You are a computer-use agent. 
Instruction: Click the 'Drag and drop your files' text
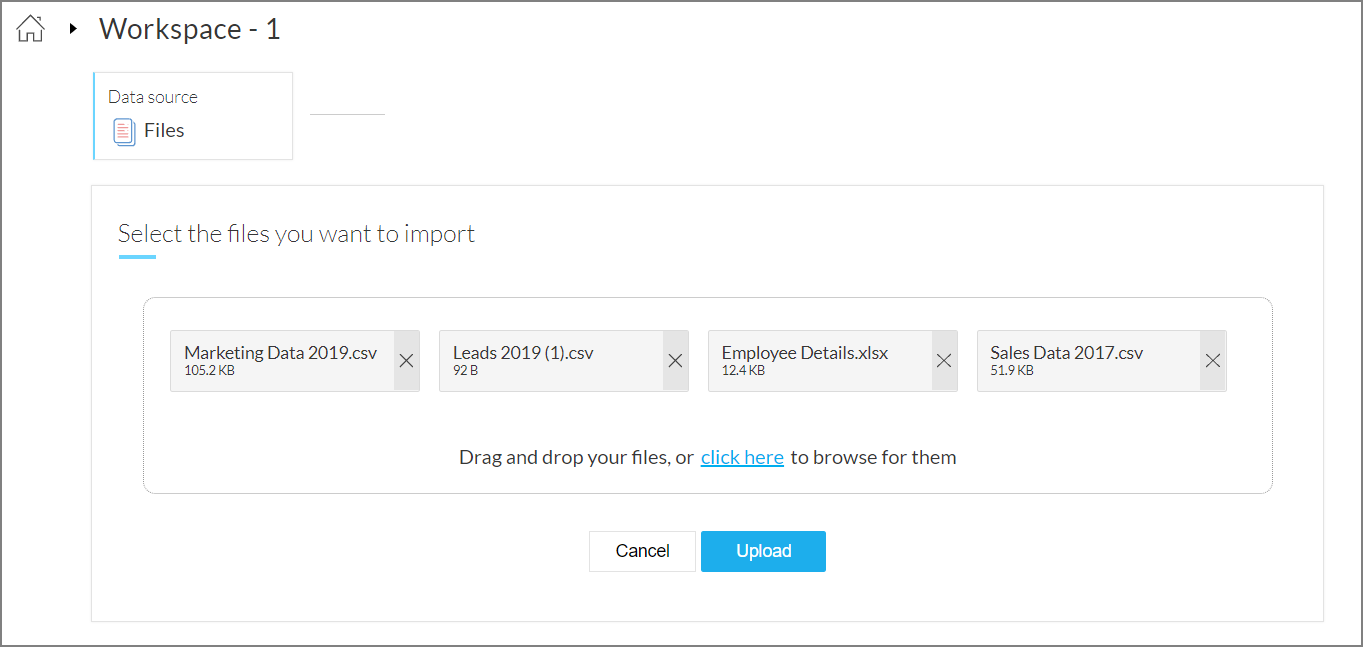[576, 457]
